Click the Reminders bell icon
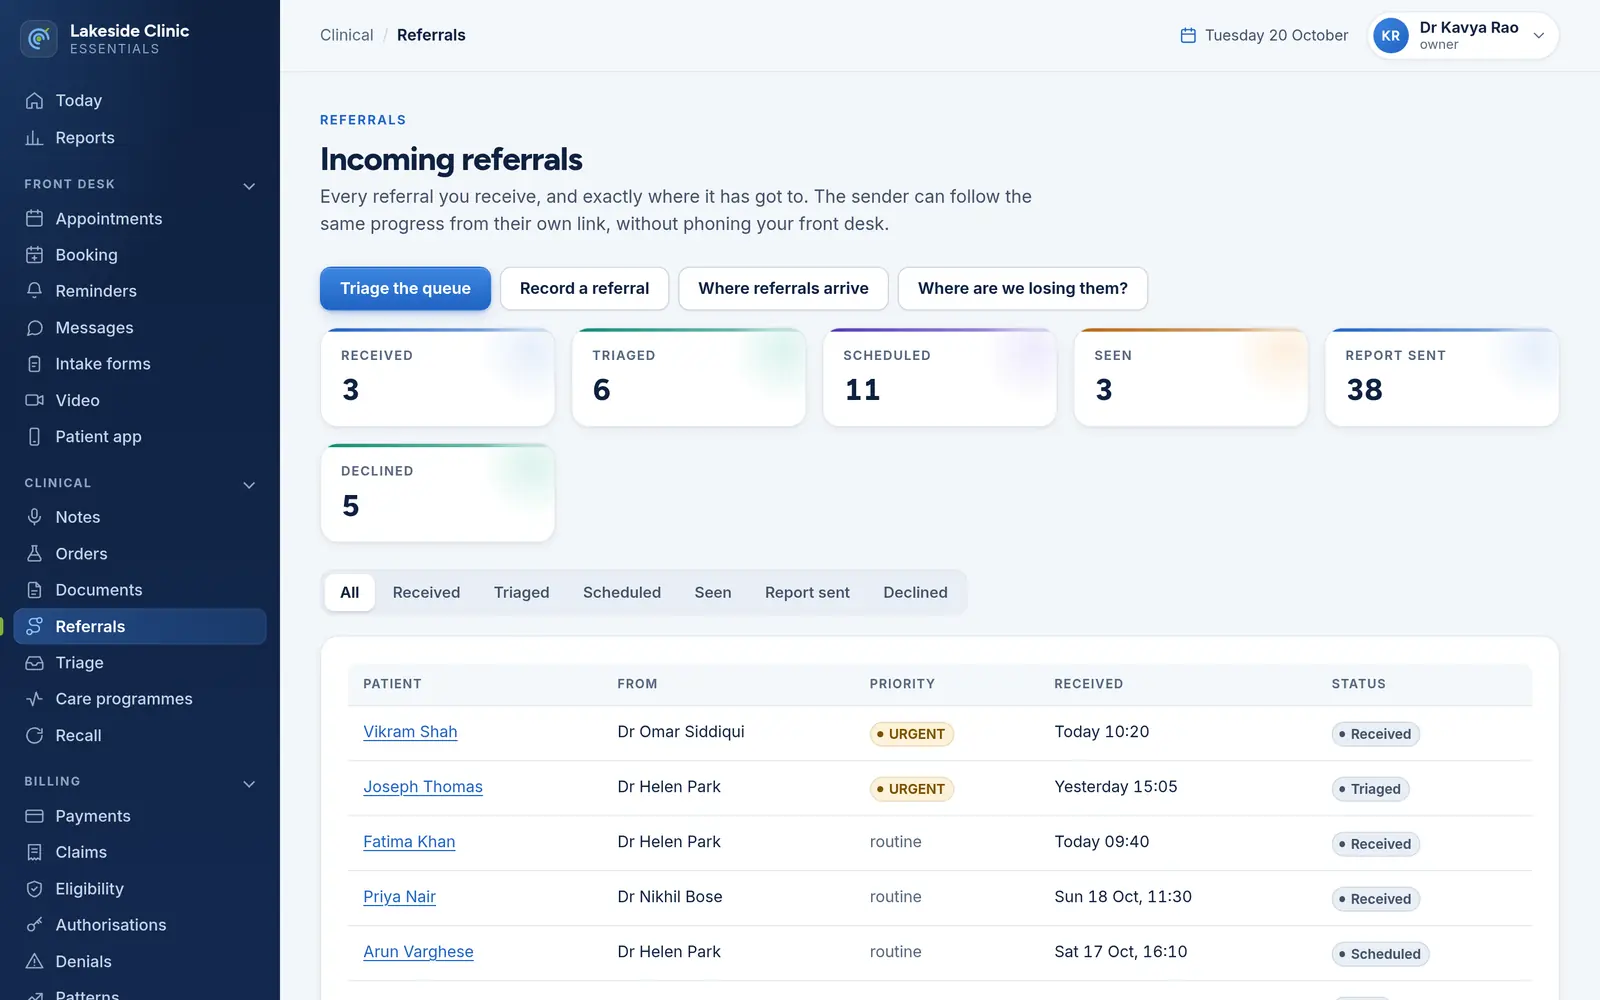The image size is (1600, 1000). click(x=34, y=291)
